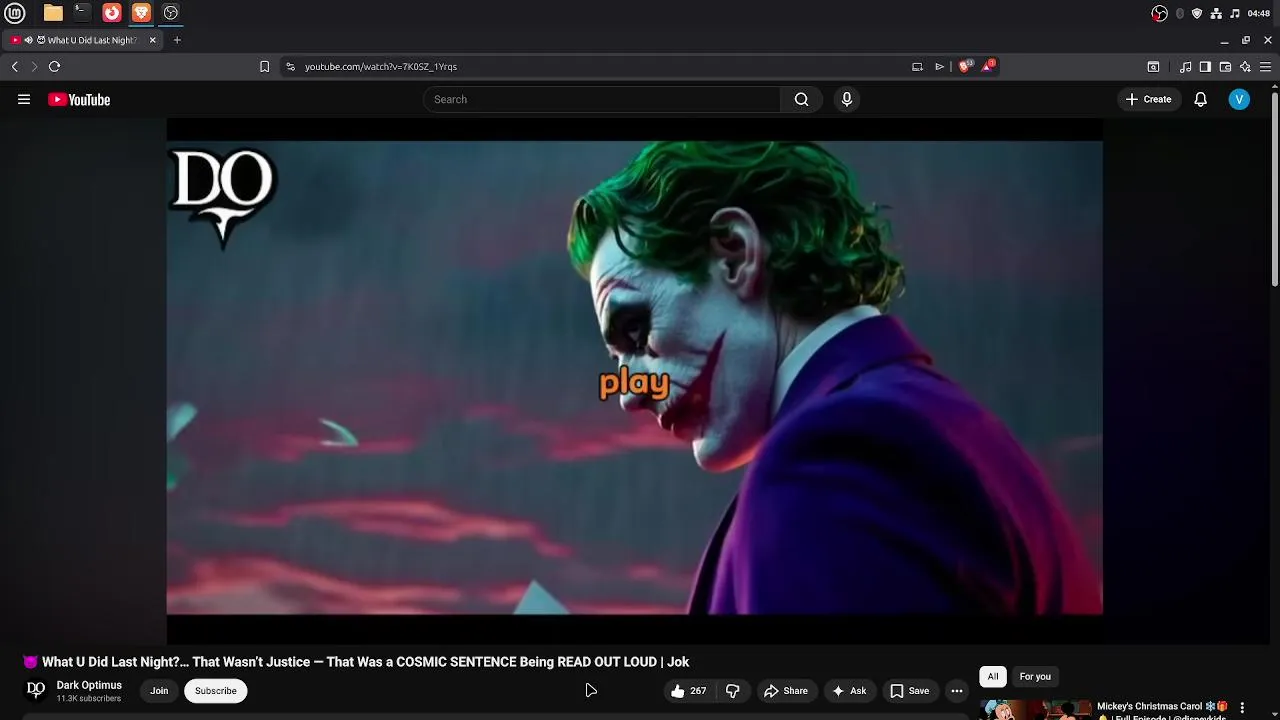Open the network tray icon
Image resolution: width=1280 pixels, height=720 pixels.
pyautogui.click(x=1216, y=13)
